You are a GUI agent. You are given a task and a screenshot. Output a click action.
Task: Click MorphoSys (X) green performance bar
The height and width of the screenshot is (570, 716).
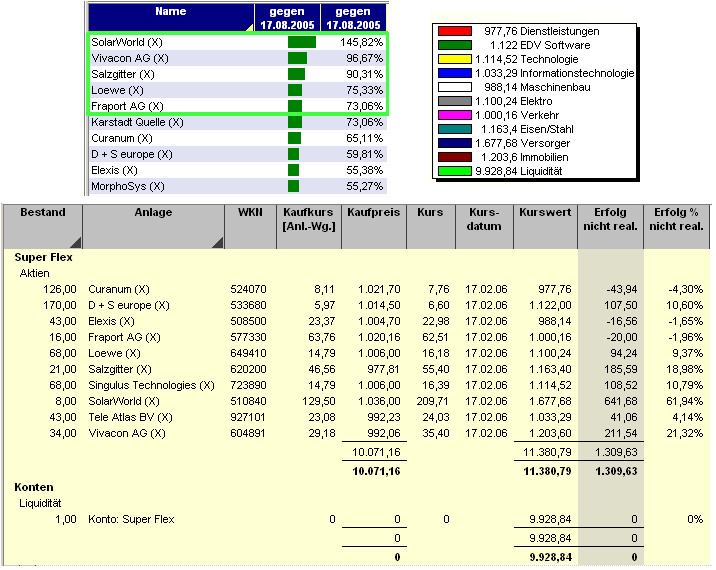[x=294, y=186]
